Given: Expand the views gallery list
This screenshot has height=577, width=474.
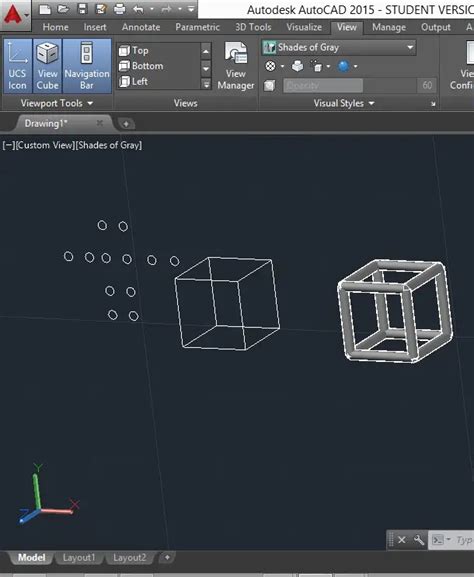Looking at the screenshot, I should 206,85.
